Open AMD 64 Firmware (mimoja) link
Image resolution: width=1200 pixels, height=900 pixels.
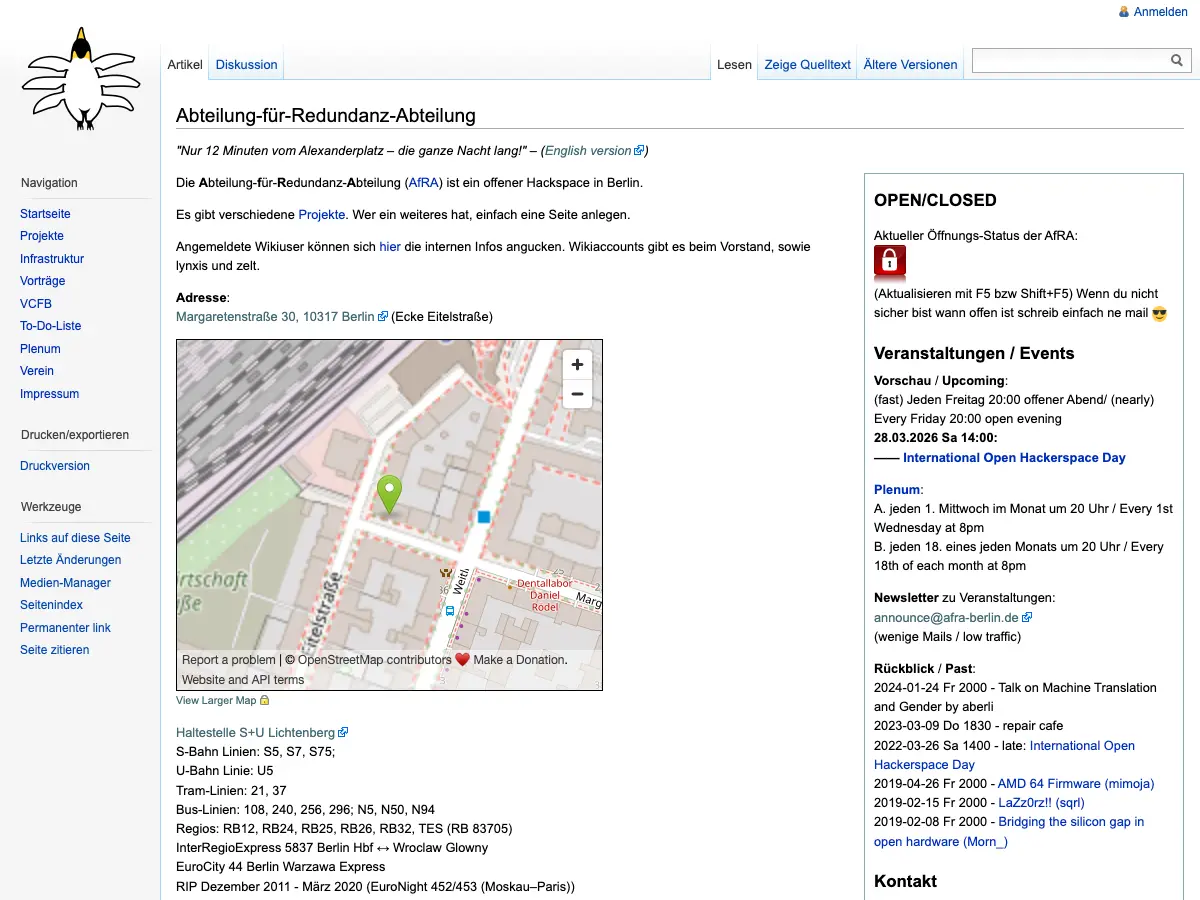point(1076,784)
